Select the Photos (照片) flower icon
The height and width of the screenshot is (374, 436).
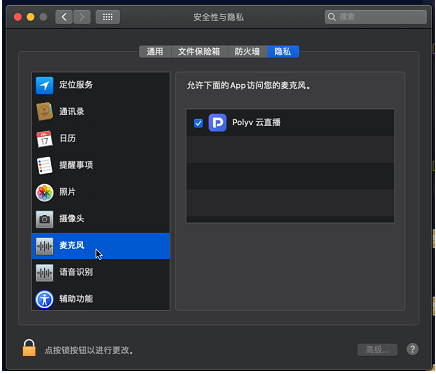click(x=44, y=192)
